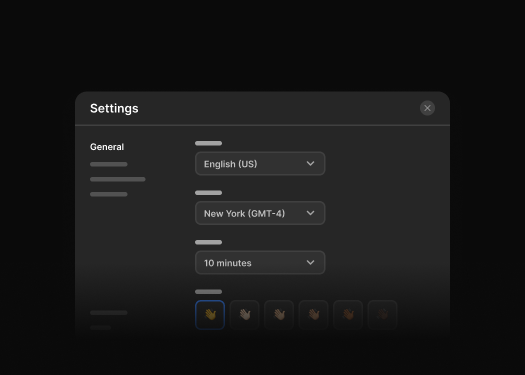
Task: Select the yellow waving hand skin tone
Action: pos(210,315)
